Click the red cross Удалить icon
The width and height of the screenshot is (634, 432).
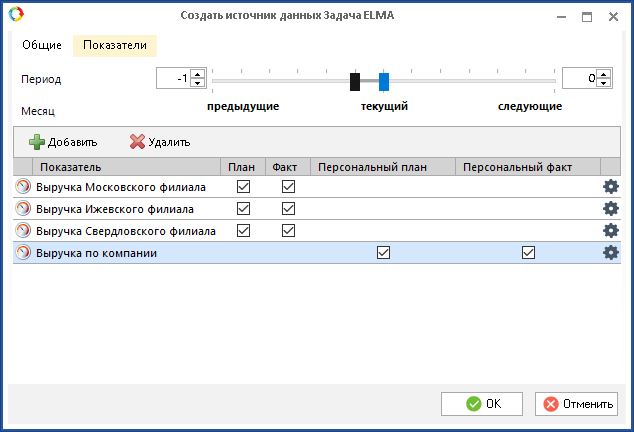click(137, 142)
